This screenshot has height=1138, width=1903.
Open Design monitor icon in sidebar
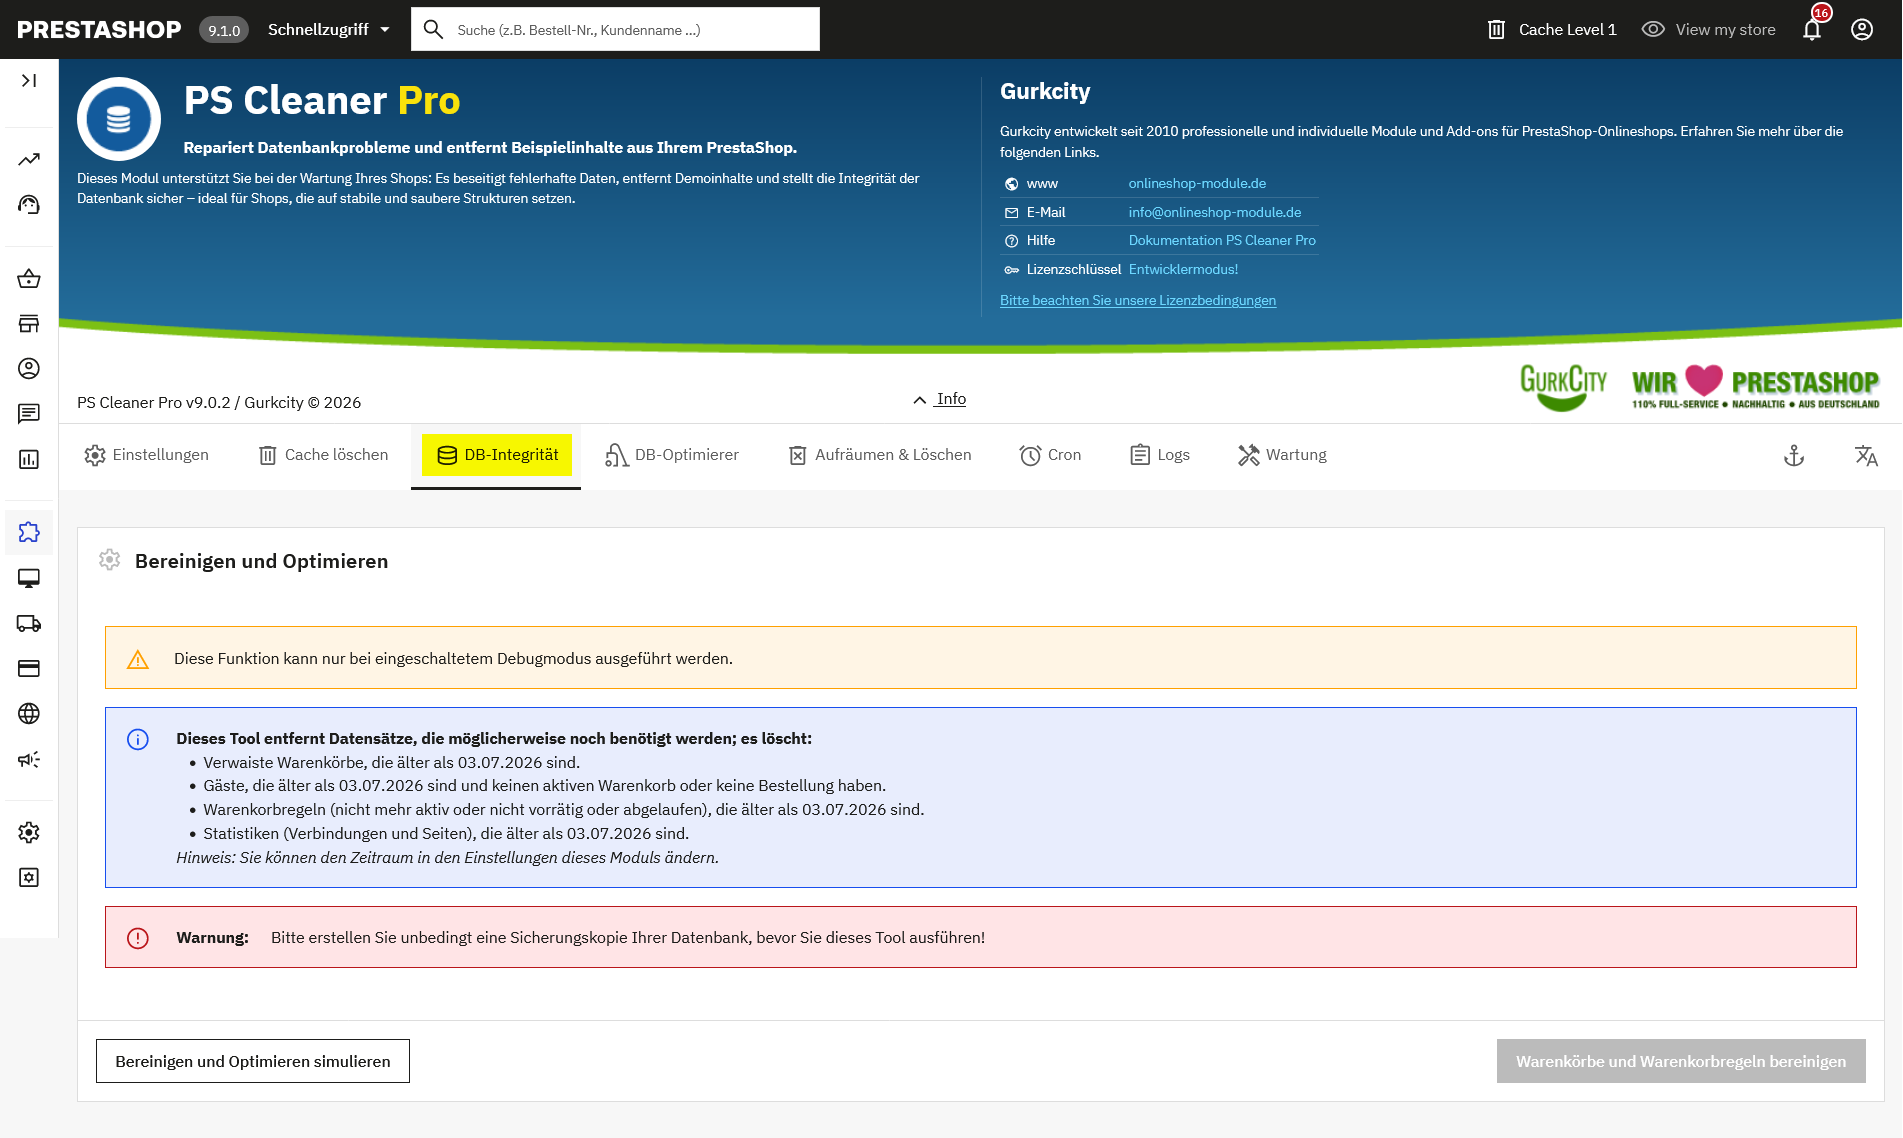(x=29, y=578)
